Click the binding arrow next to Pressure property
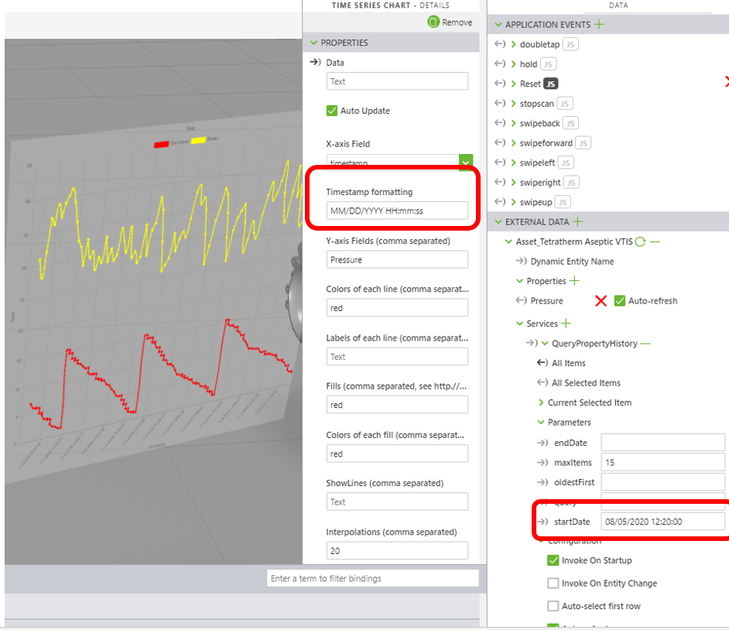The width and height of the screenshot is (729, 630). (x=521, y=301)
